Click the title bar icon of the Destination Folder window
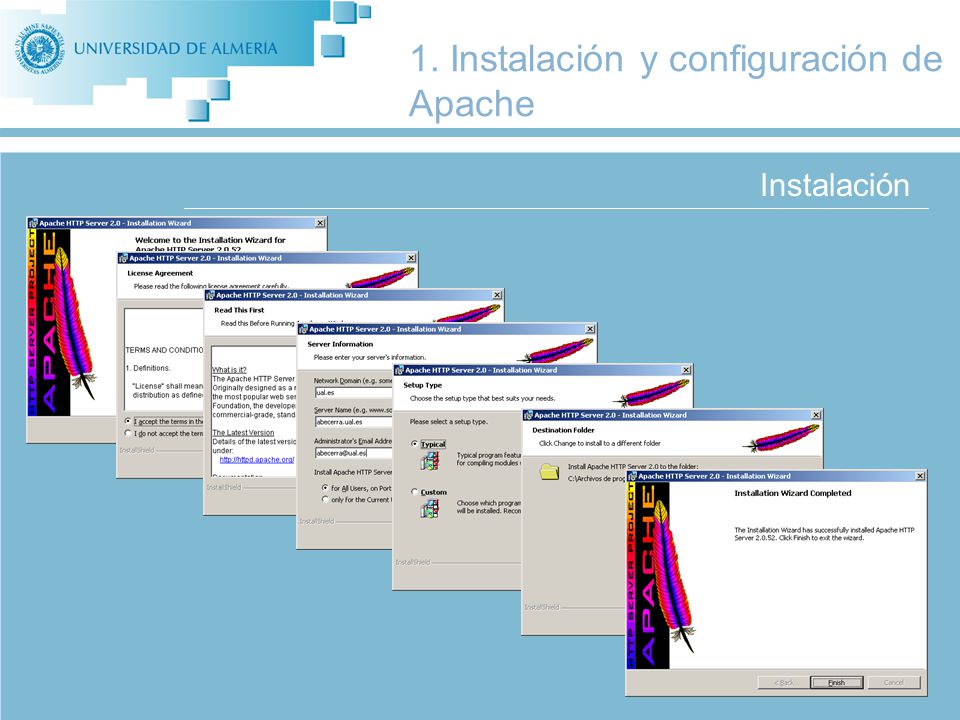The height and width of the screenshot is (720, 960). [528, 415]
